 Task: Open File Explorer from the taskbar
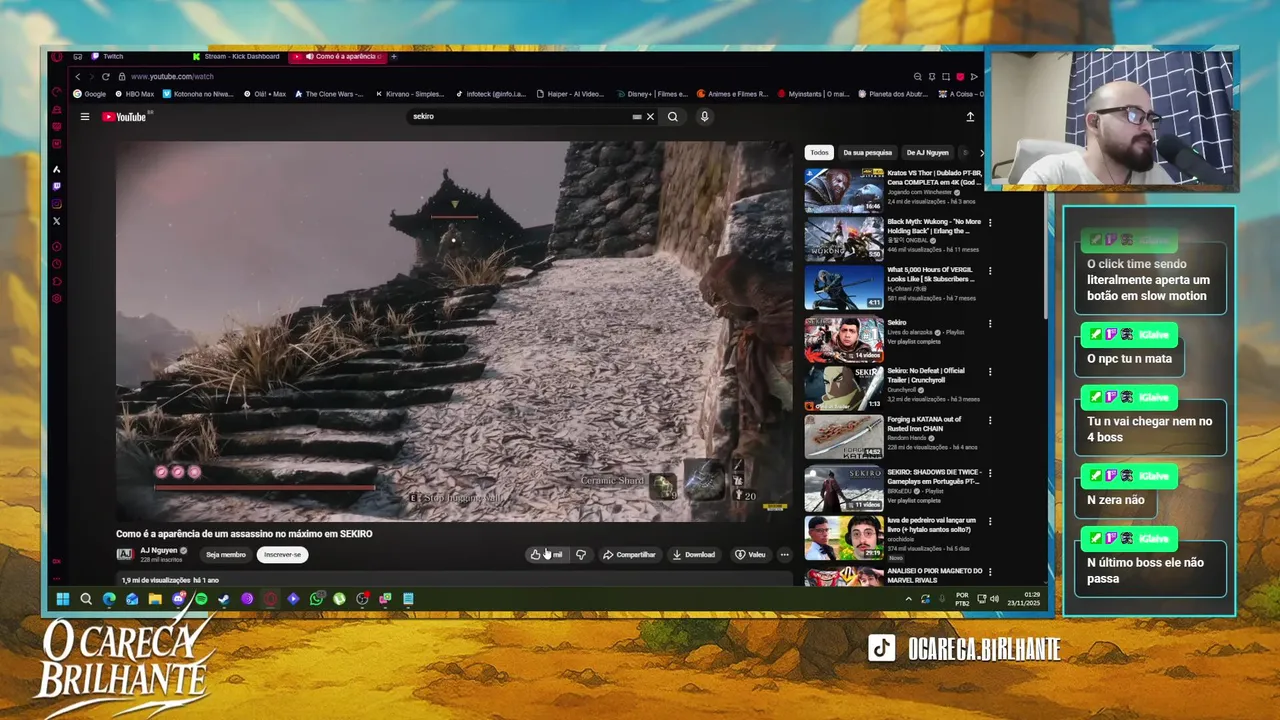[155, 600]
